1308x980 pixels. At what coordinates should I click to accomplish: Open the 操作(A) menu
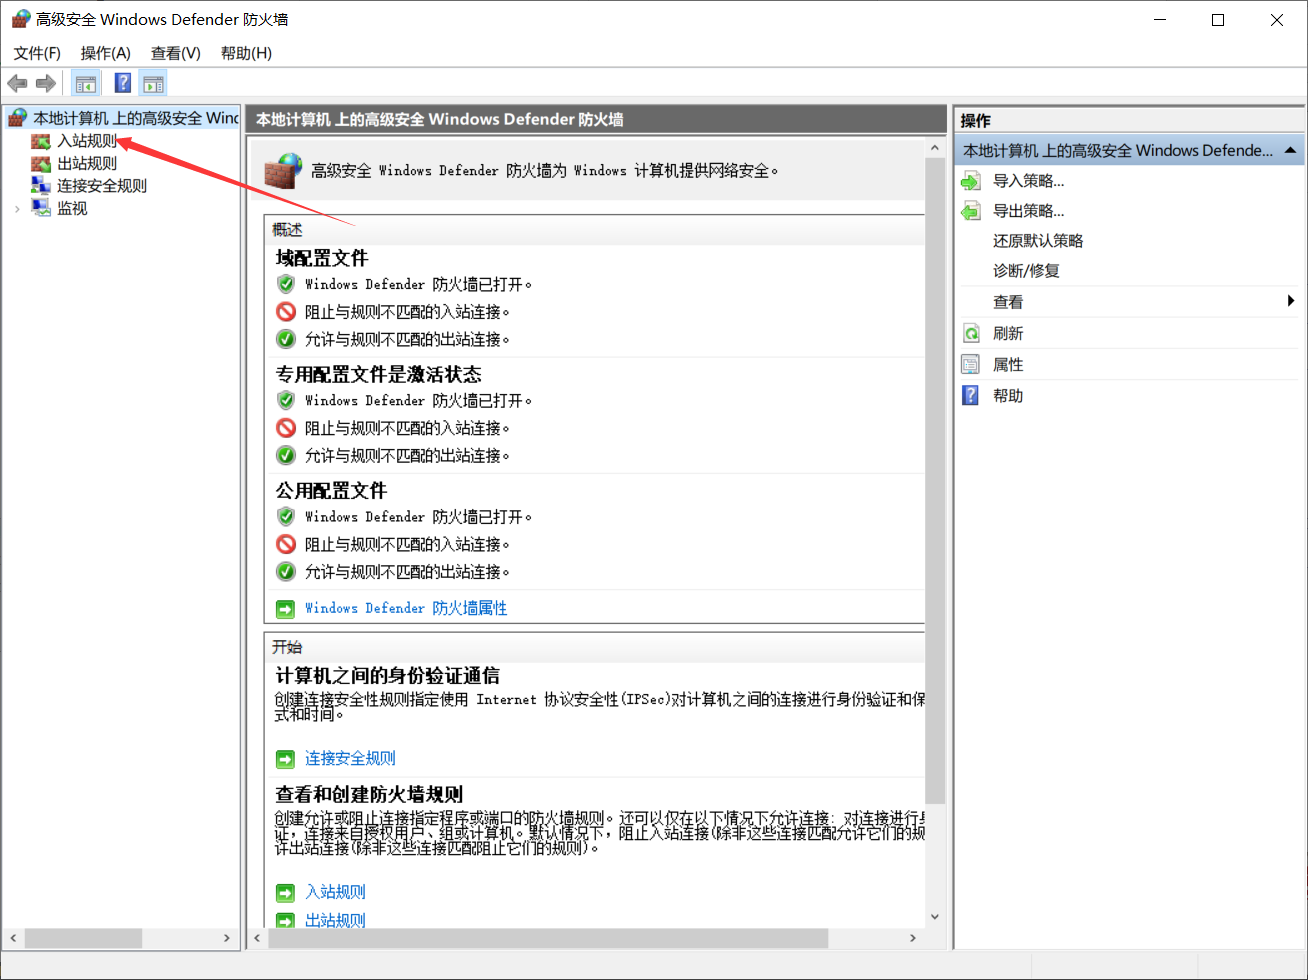(104, 53)
